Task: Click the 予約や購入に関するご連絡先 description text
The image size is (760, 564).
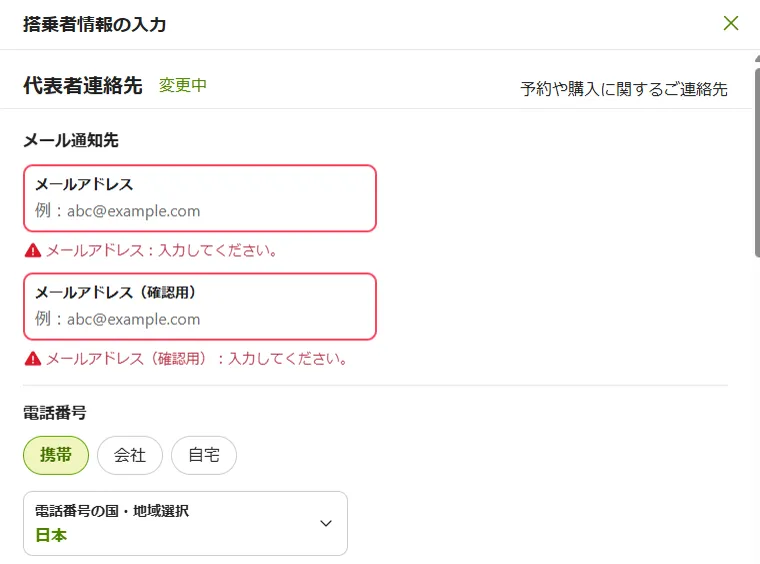Action: tap(624, 89)
